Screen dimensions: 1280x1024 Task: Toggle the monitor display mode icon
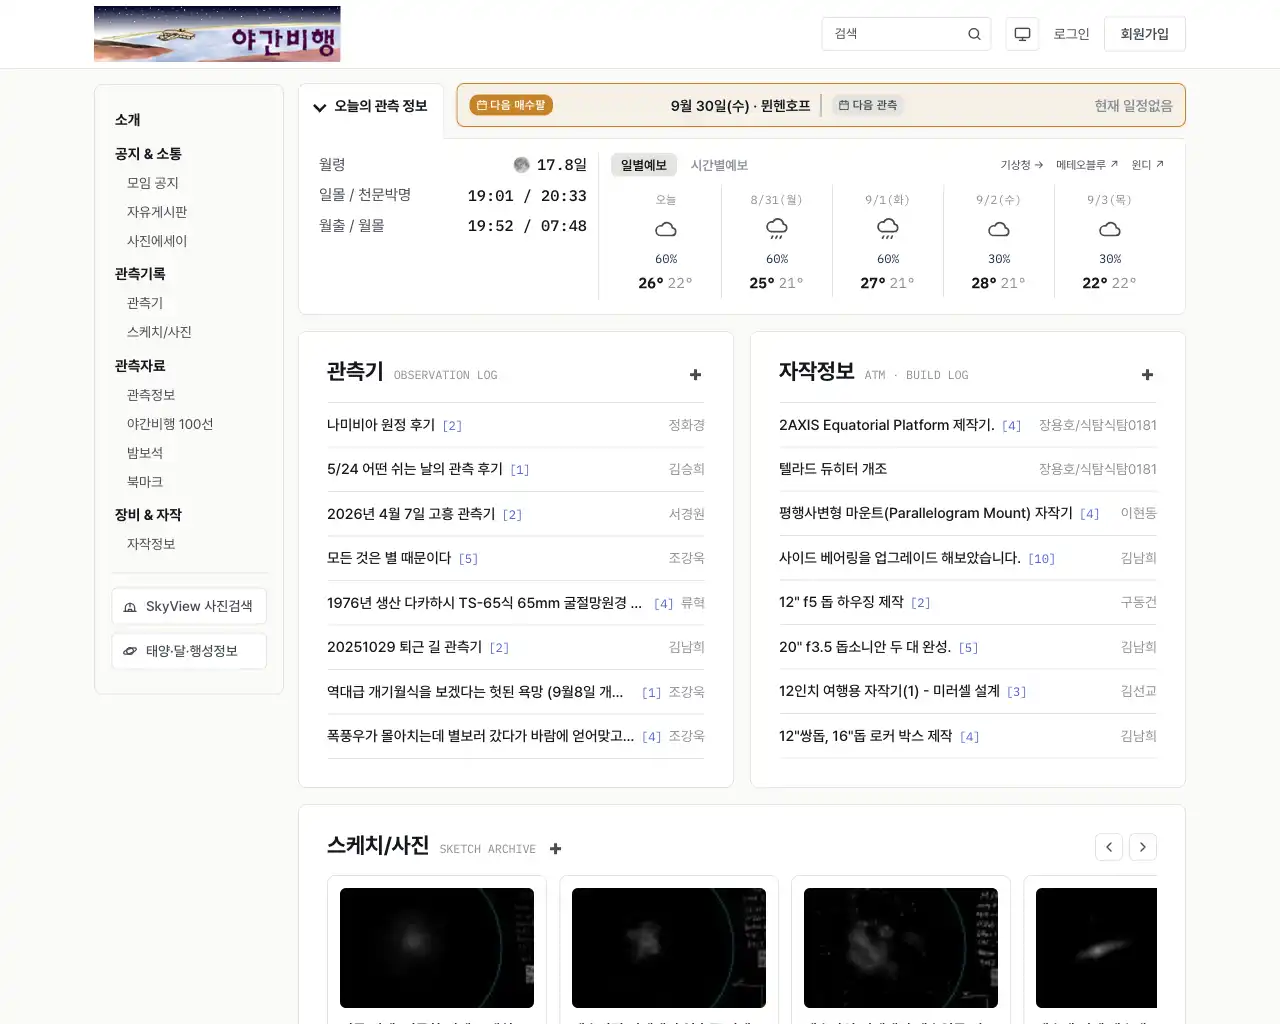(1022, 34)
